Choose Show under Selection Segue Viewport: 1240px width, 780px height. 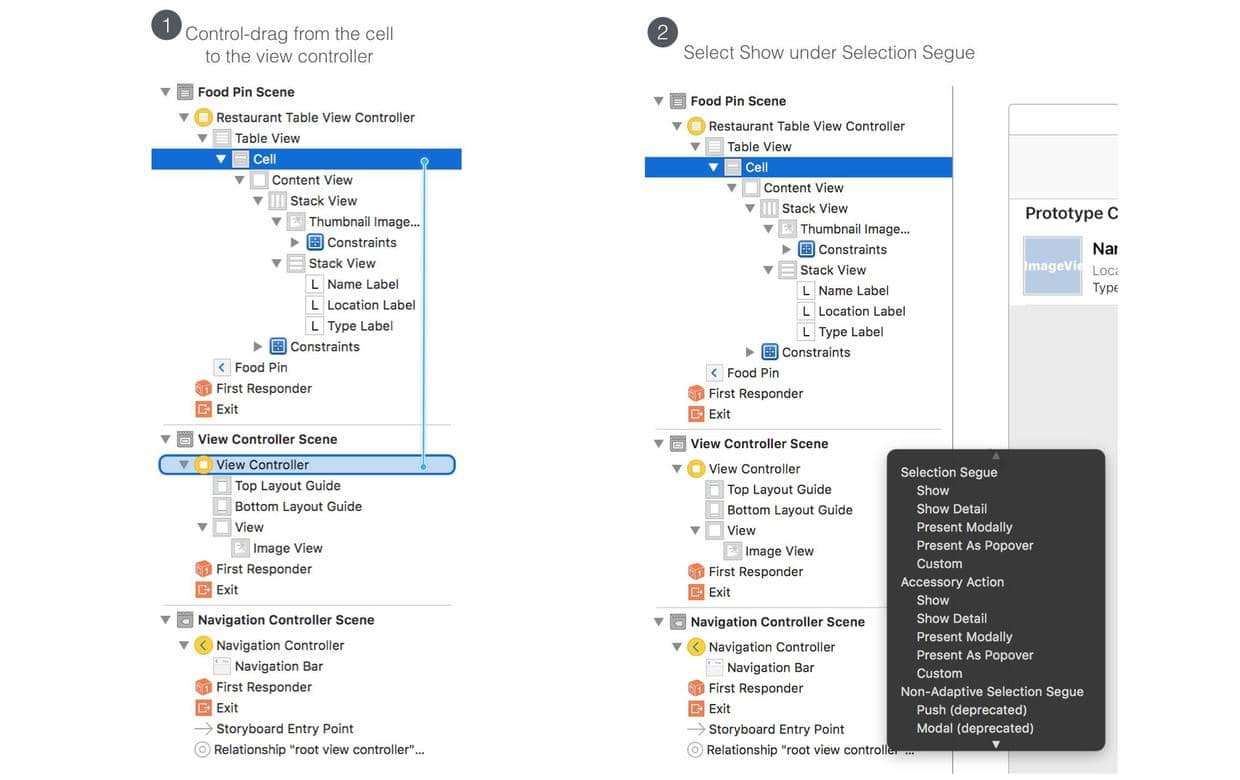pyautogui.click(x=933, y=490)
